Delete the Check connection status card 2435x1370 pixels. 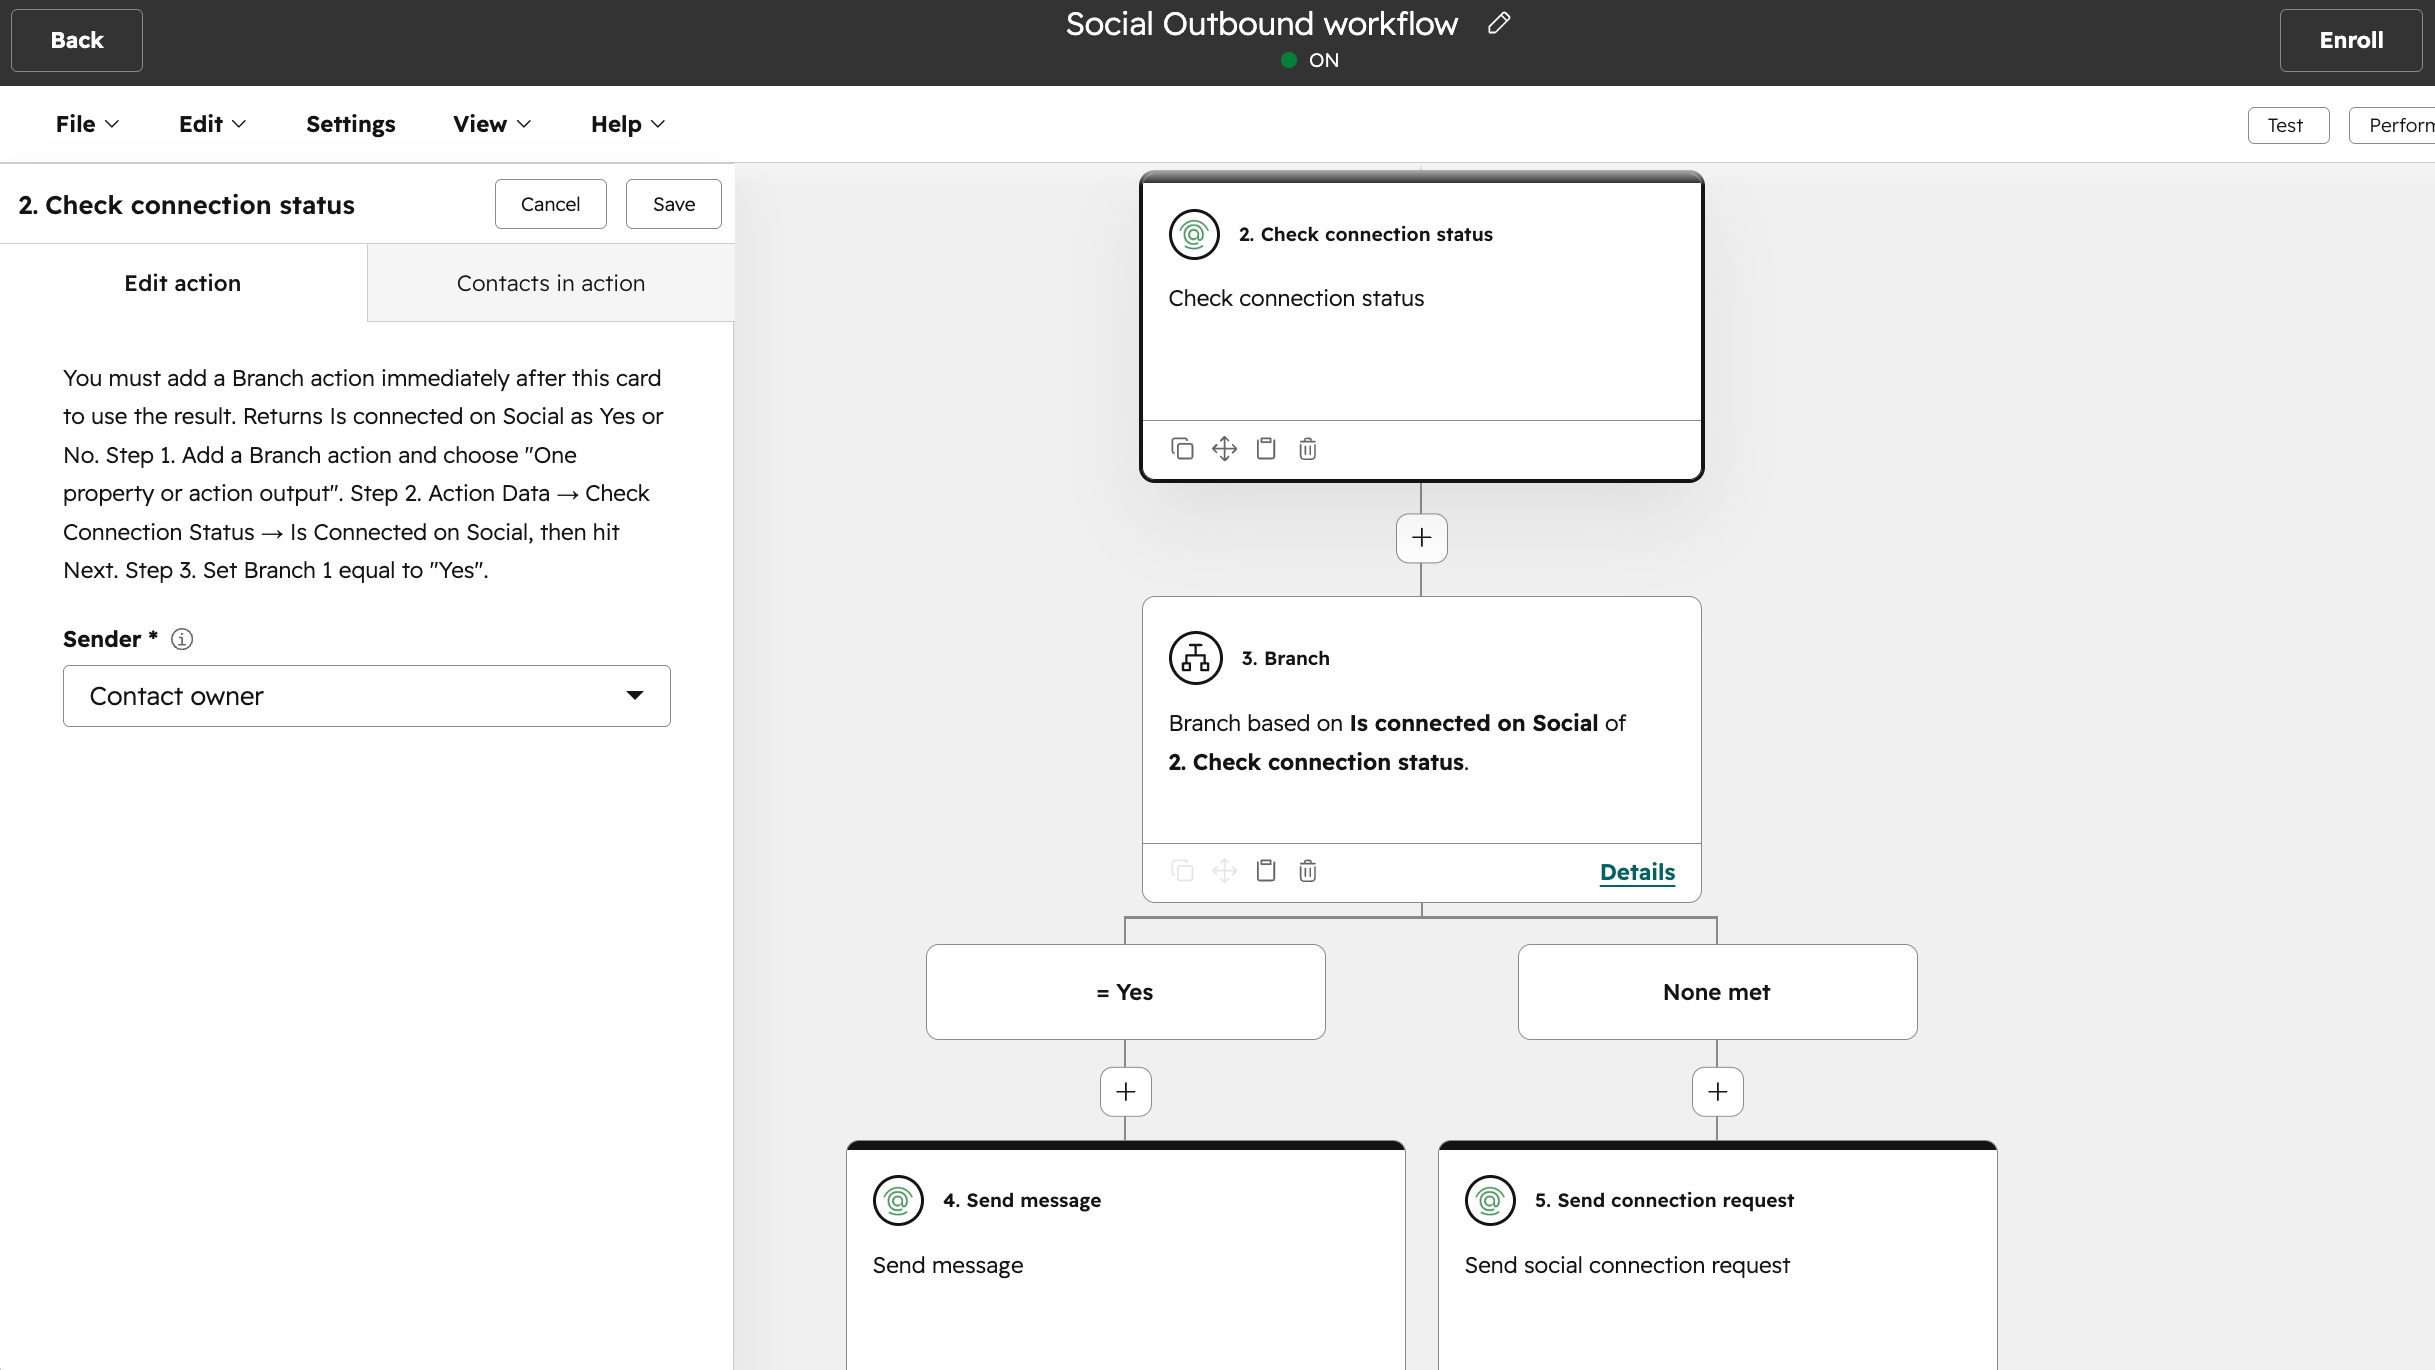[1308, 449]
